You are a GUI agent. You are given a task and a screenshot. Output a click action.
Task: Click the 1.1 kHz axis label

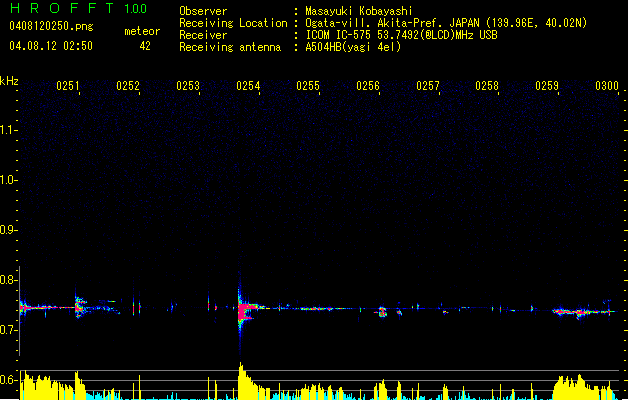coord(7,130)
